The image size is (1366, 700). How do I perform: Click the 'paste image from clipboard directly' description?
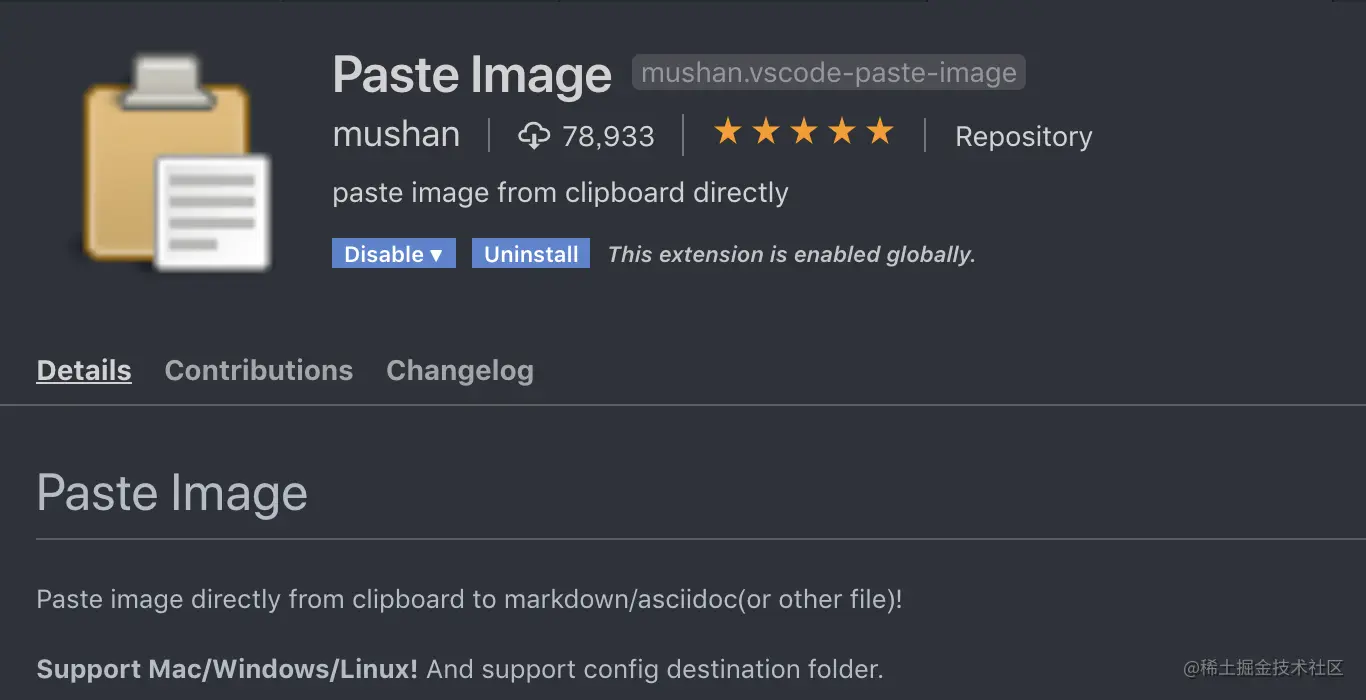(560, 192)
